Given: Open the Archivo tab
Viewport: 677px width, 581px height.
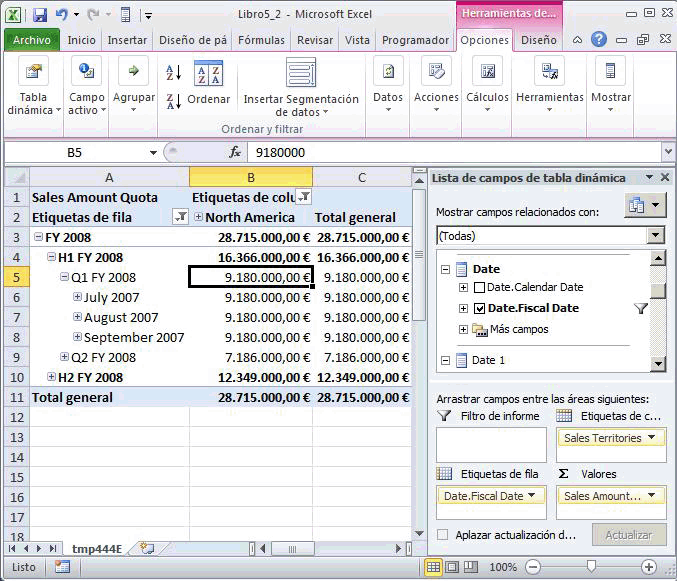Looking at the screenshot, I should pyautogui.click(x=32, y=40).
